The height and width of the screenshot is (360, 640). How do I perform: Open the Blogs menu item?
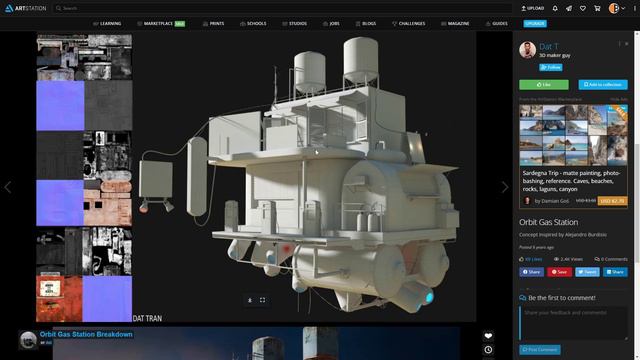366,24
